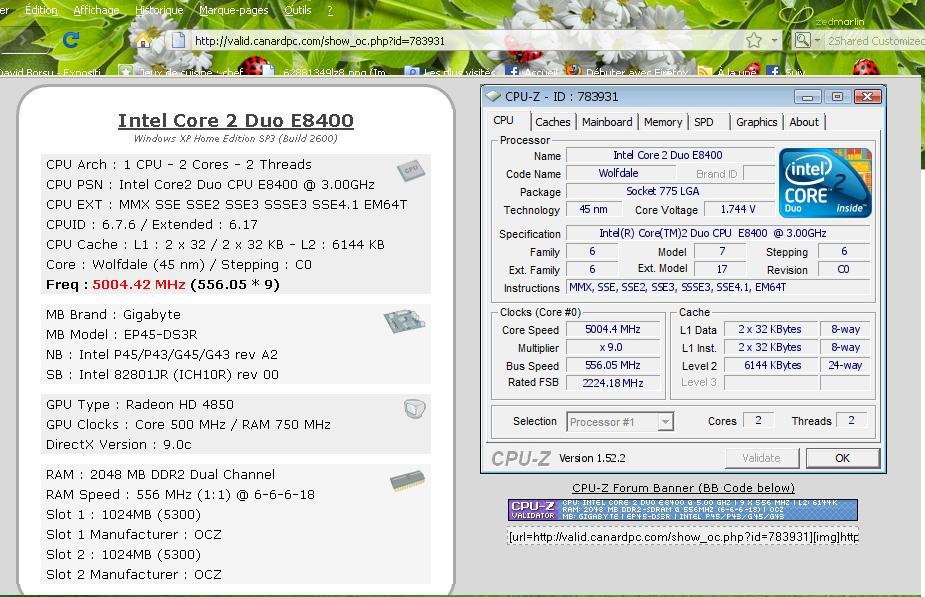Switch to the Caches tab
Screen dimensions: 925x597
553,122
